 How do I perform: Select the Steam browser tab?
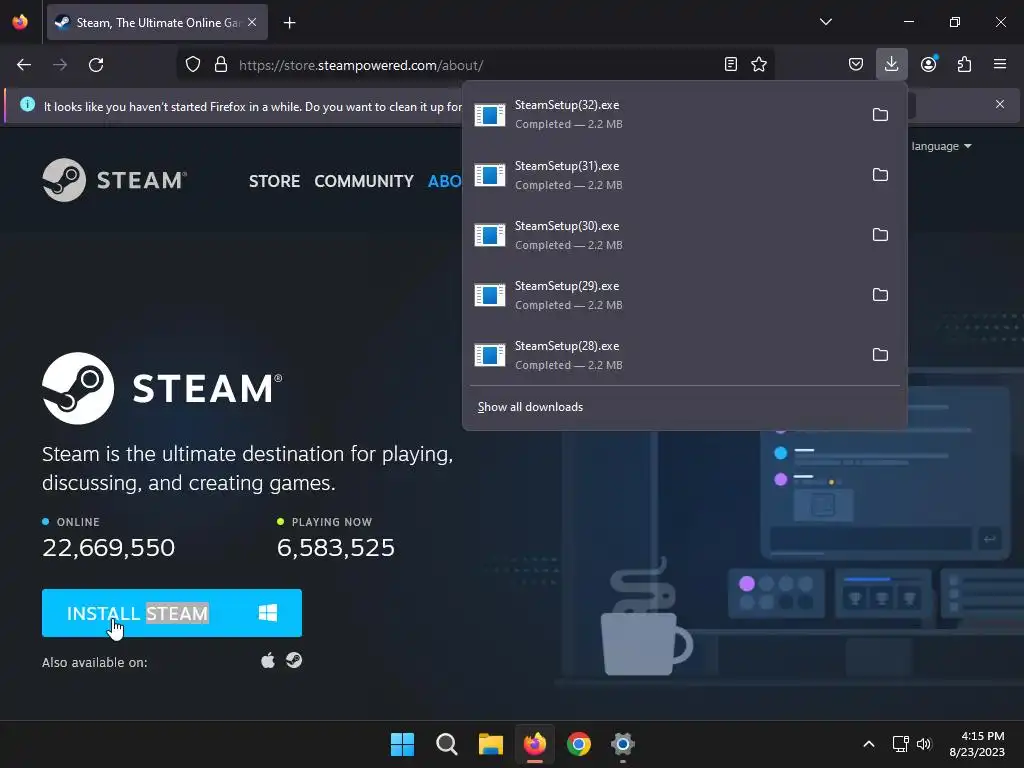coord(157,22)
